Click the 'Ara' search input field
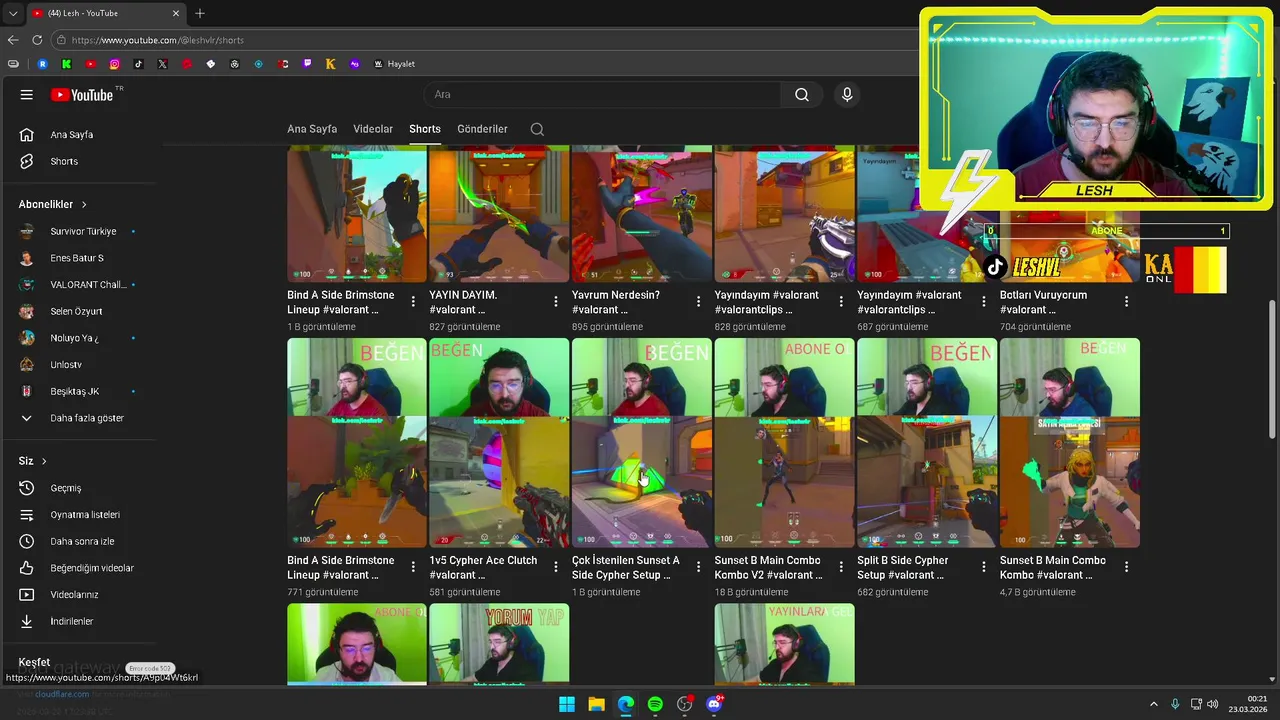1280x720 pixels. (603, 95)
